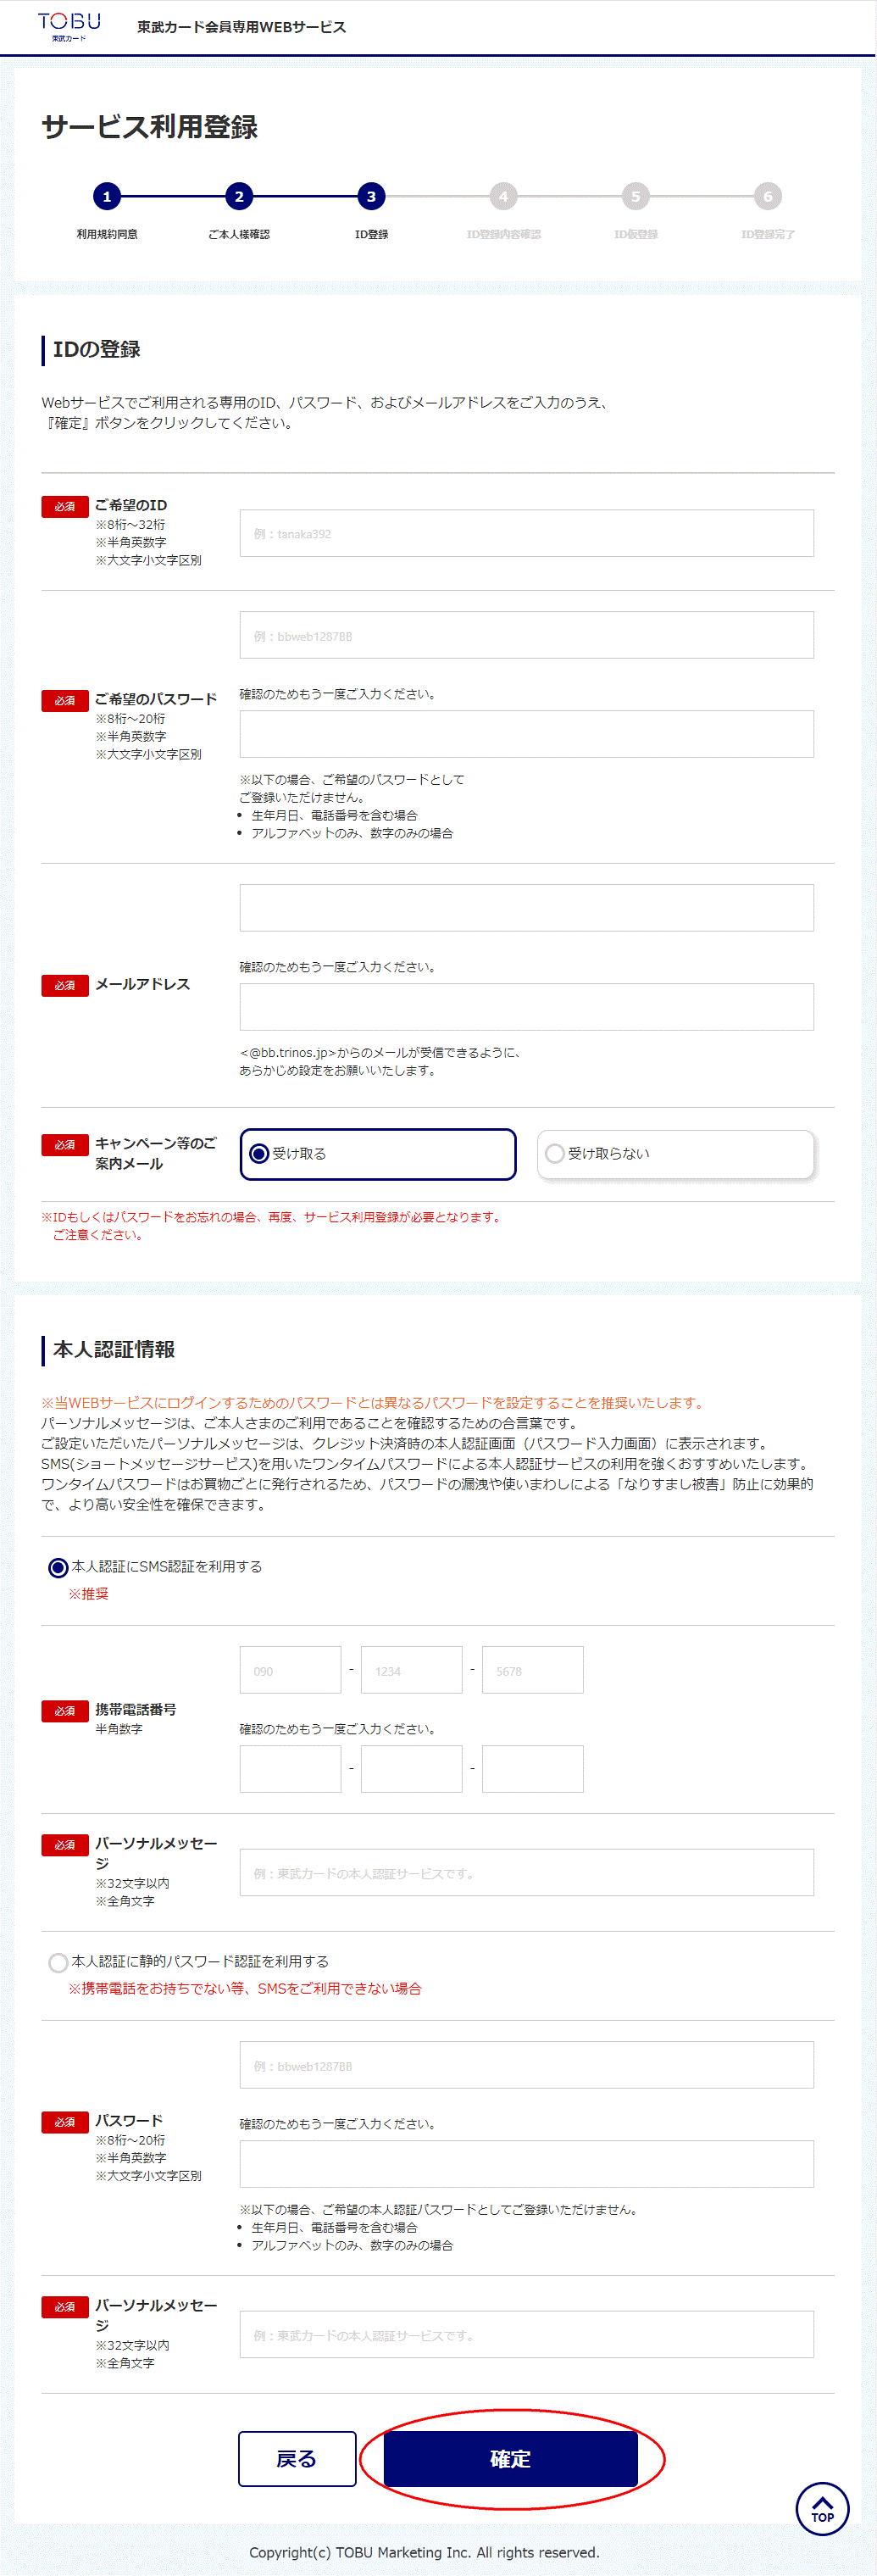This screenshot has width=877, height=2576.
Task: Focus the static-auth パスワード first input field
Action: [x=526, y=2064]
